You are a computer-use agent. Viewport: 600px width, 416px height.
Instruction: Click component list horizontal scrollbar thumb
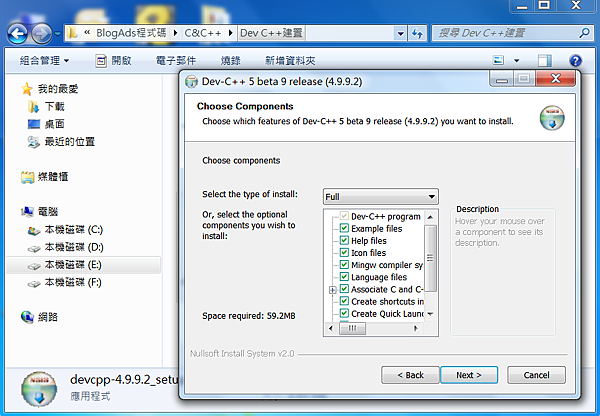(x=353, y=328)
